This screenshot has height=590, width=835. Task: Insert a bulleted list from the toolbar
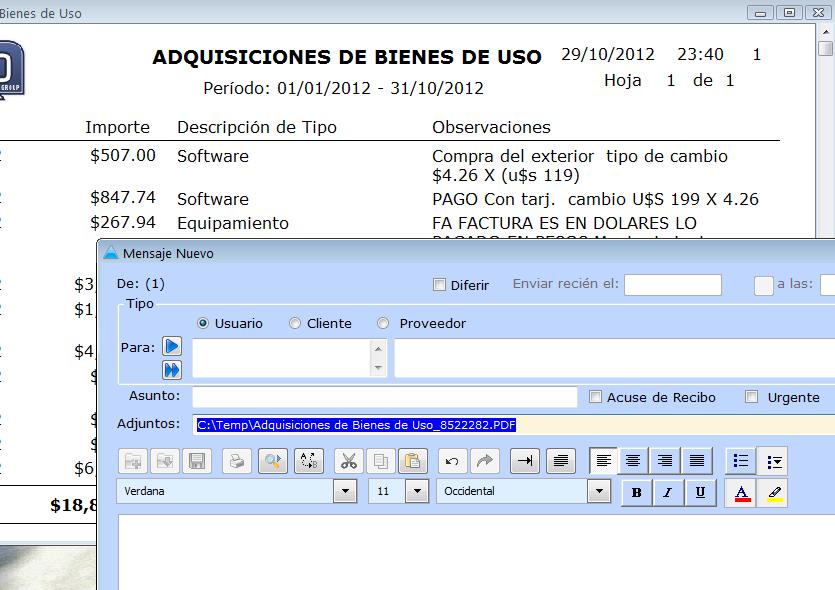tap(742, 461)
